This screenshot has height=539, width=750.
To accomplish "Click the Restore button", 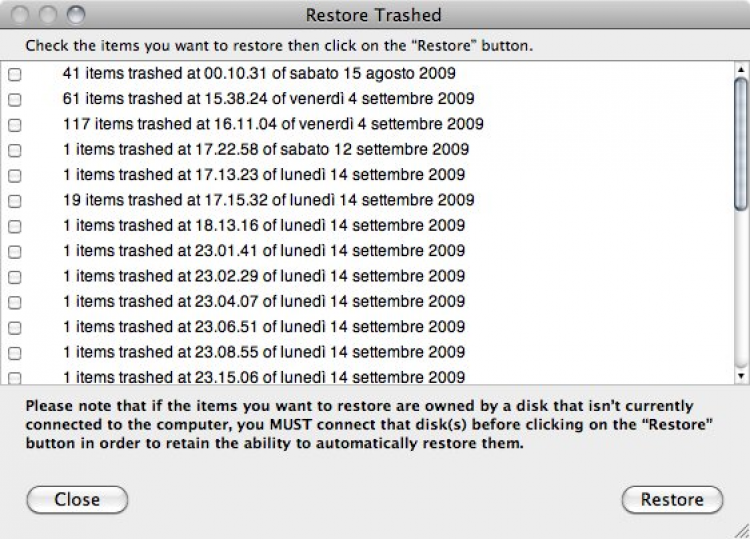I will (672, 499).
